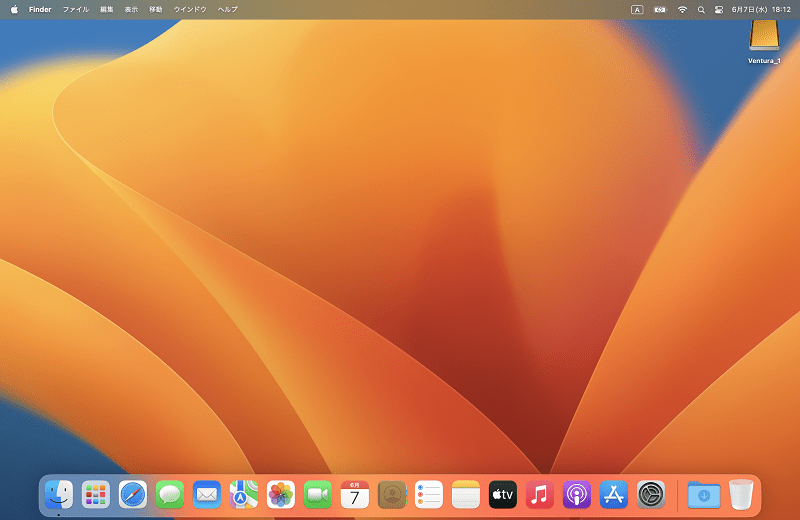Launch Reminders from the Dock
The image size is (800, 520).
tap(429, 494)
